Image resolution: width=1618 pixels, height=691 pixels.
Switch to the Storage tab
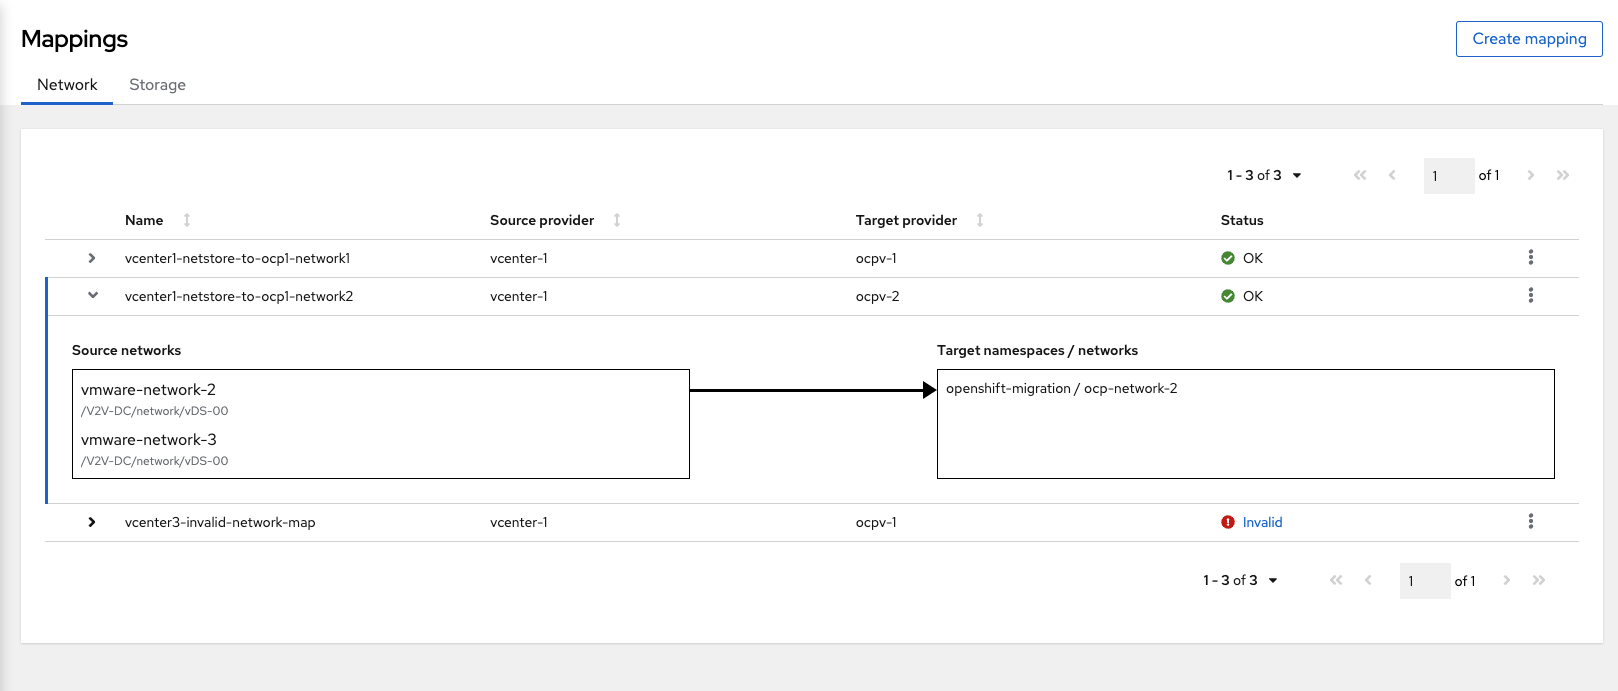tap(157, 84)
